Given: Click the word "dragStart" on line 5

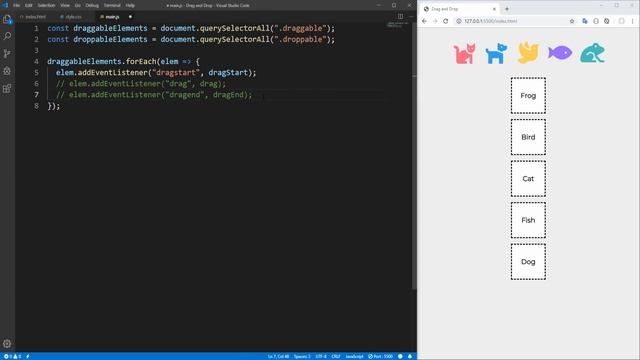Looking at the screenshot, I should 228,73.
